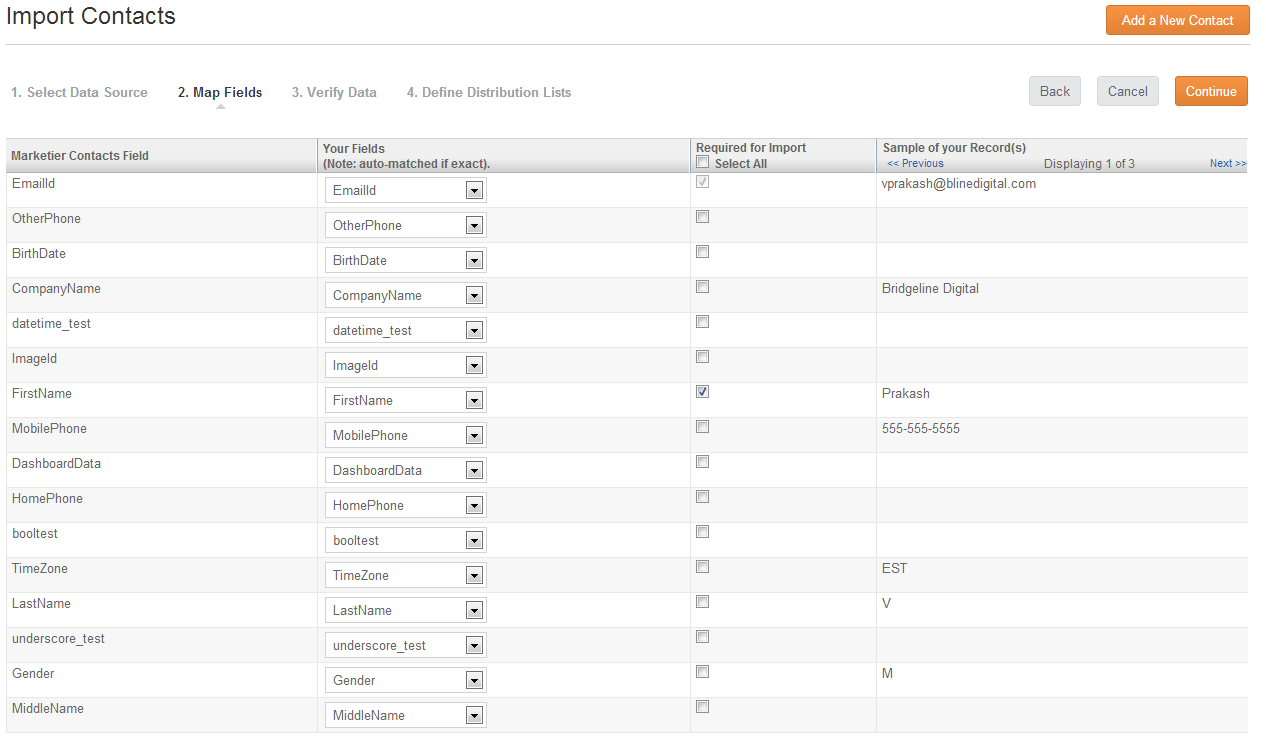Expand the booltest mapping dropdown
1266x750 pixels.
[406, 540]
